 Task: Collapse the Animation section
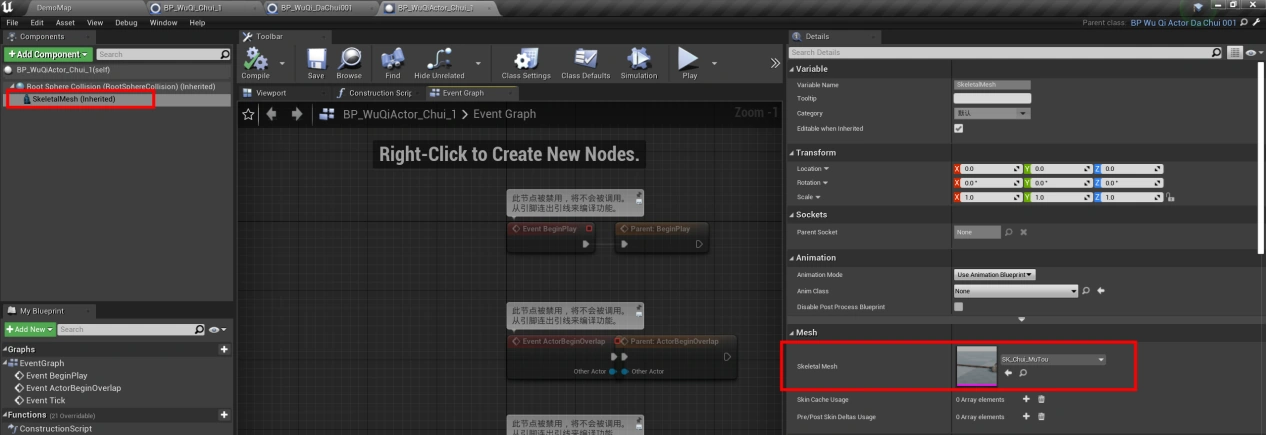791,258
